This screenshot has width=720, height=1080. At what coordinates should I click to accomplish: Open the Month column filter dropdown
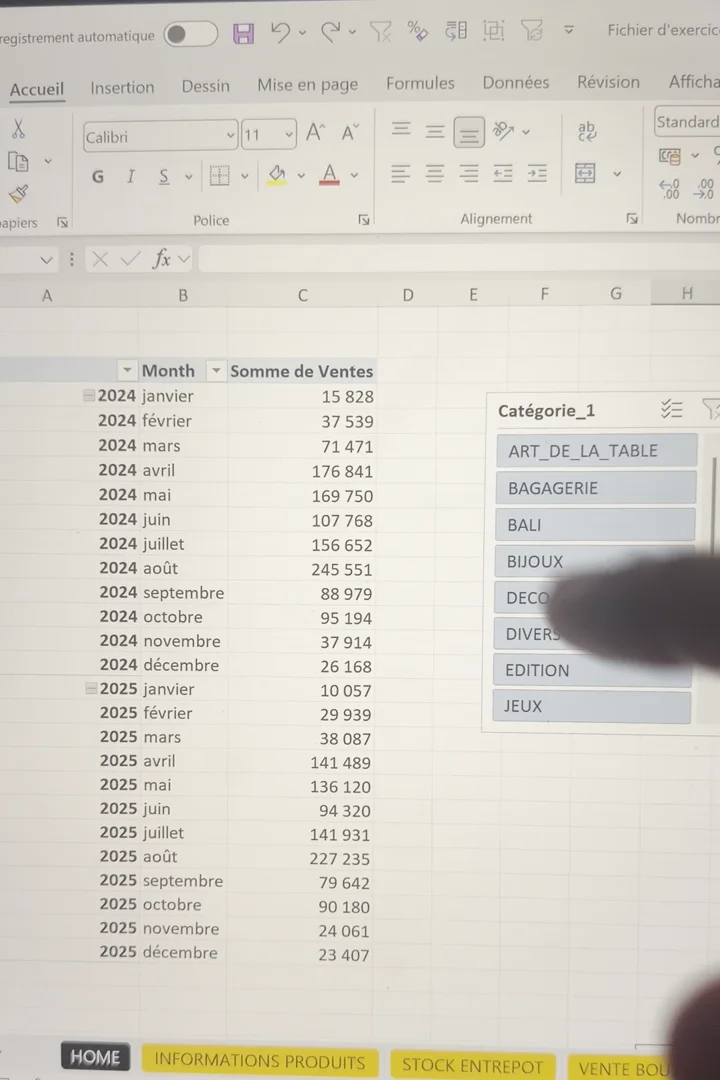click(x=216, y=371)
